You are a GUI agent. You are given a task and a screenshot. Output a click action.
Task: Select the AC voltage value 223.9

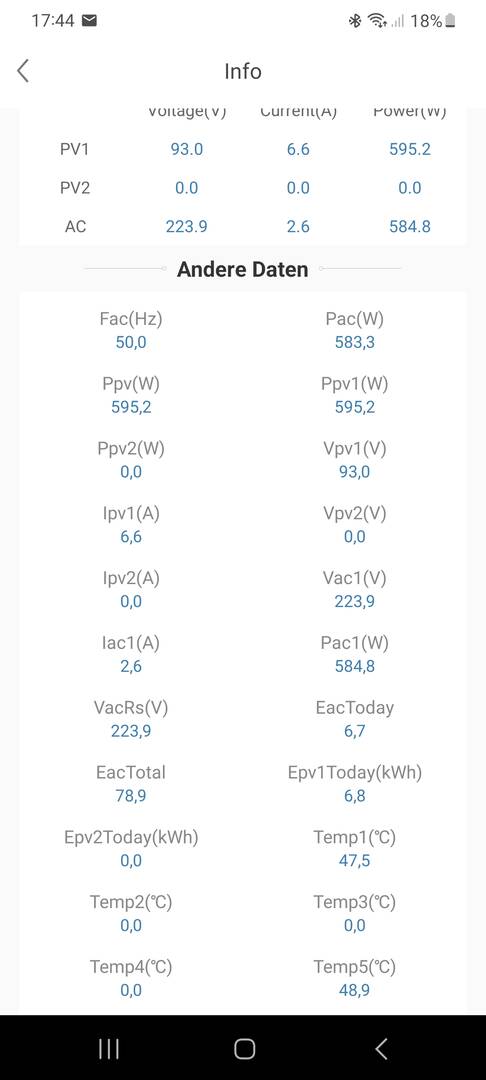[187, 226]
